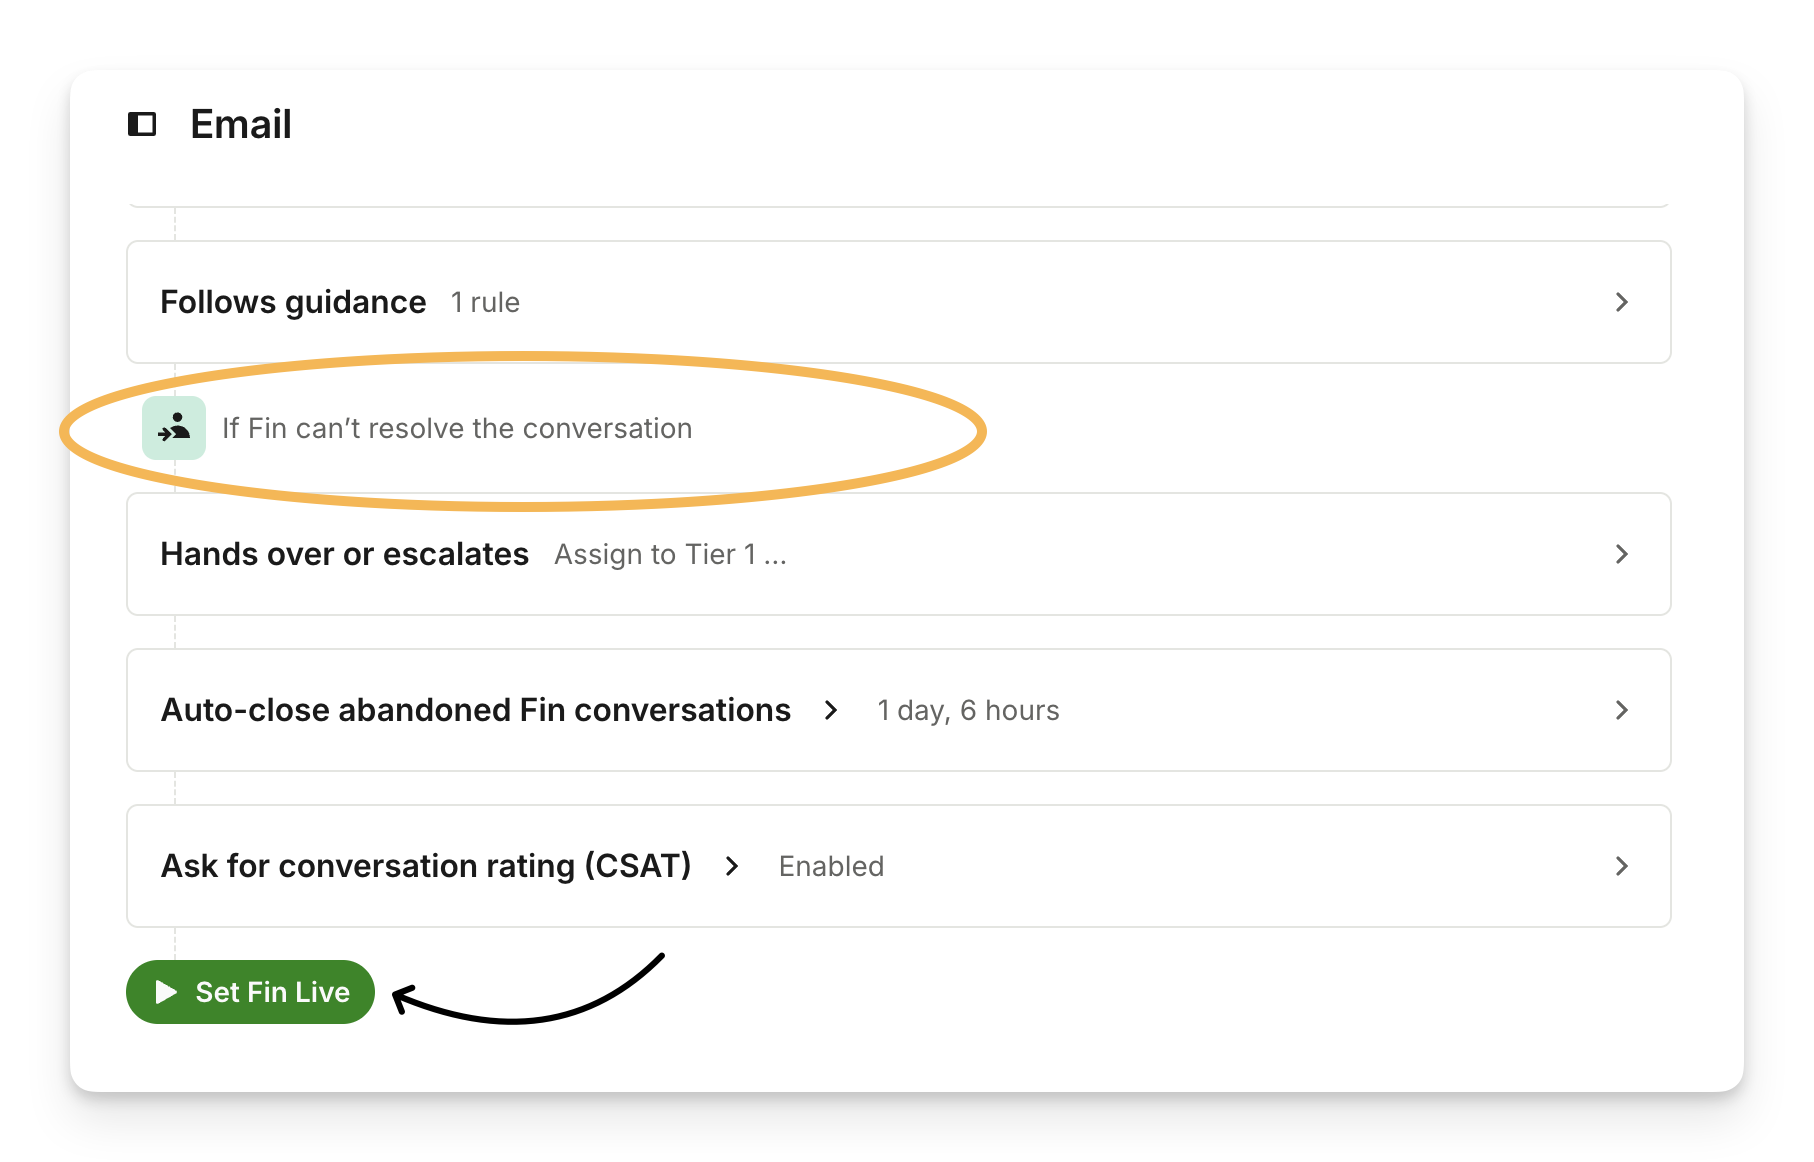Select "If Fin can't resolve the conversation" text
The height and width of the screenshot is (1162, 1814).
[x=457, y=428]
